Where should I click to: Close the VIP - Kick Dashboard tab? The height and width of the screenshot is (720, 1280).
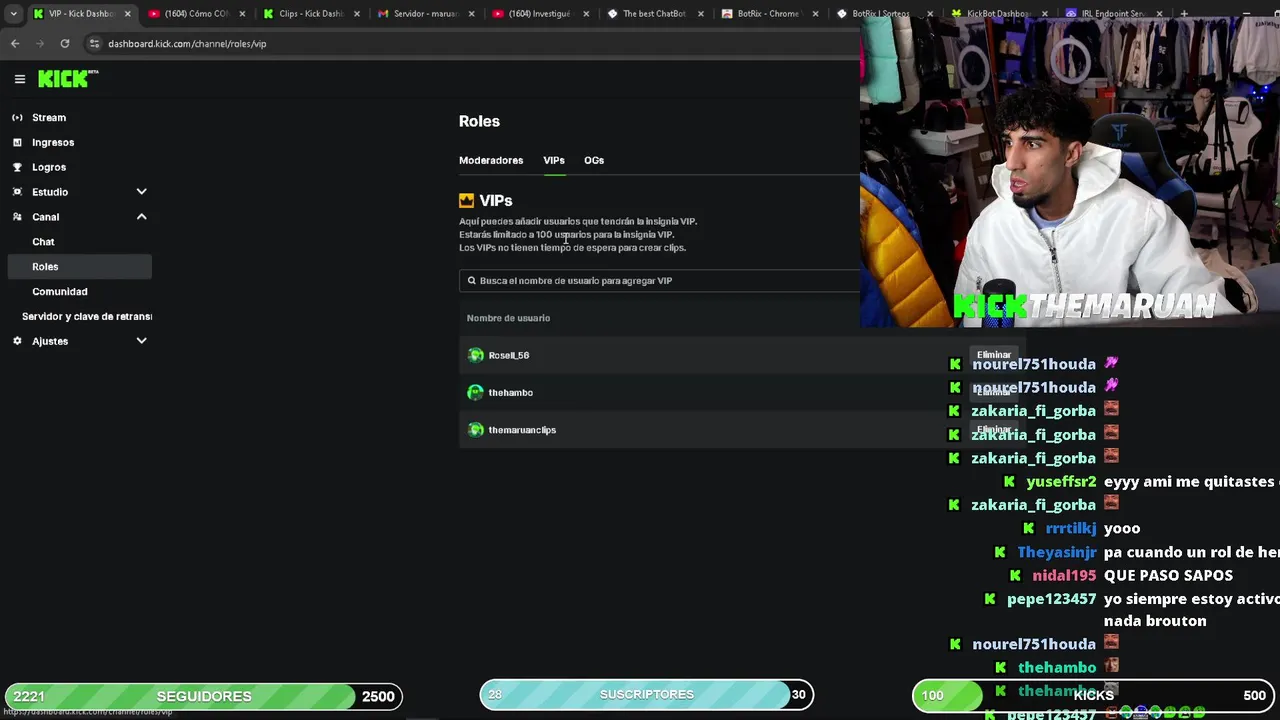coord(127,14)
